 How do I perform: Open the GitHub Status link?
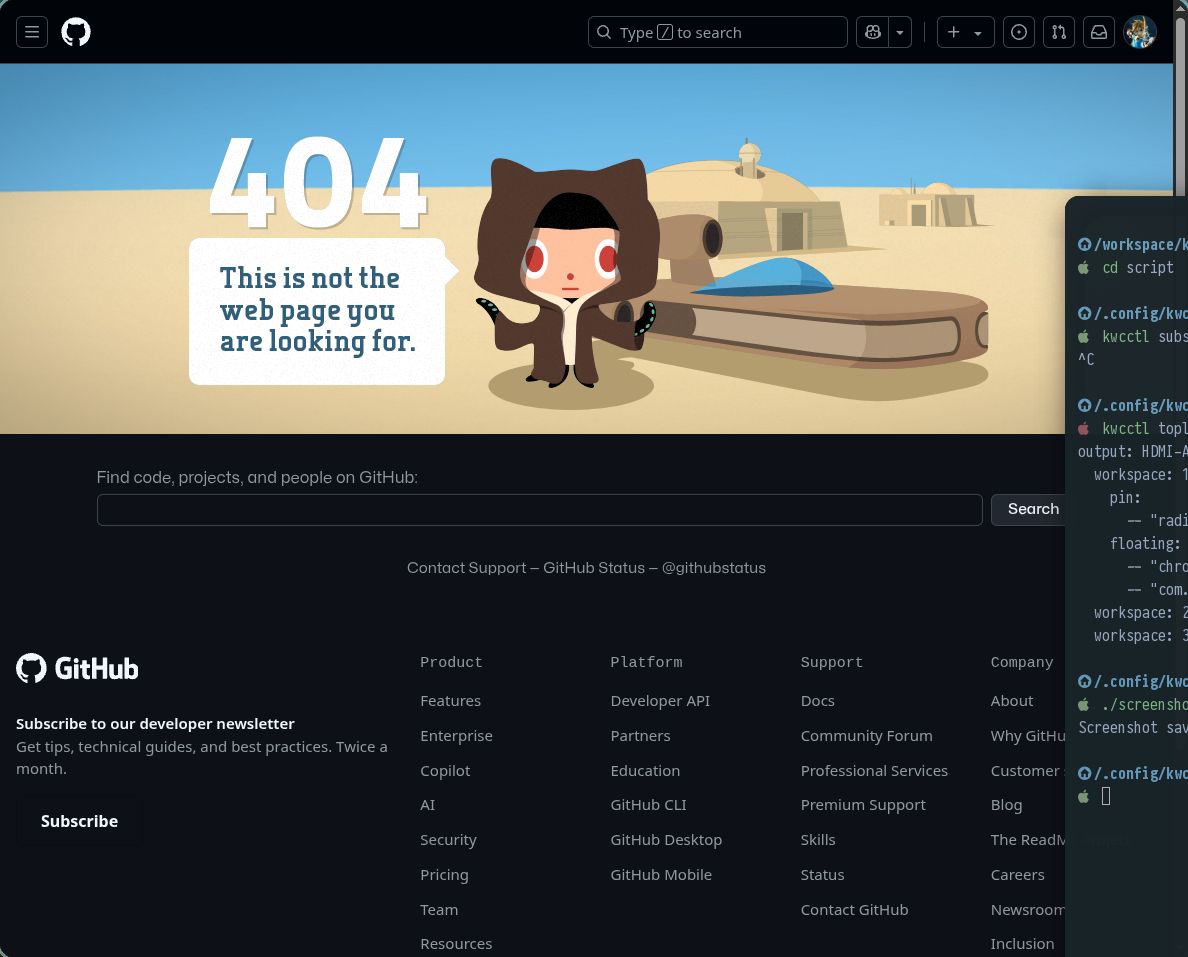coord(594,568)
